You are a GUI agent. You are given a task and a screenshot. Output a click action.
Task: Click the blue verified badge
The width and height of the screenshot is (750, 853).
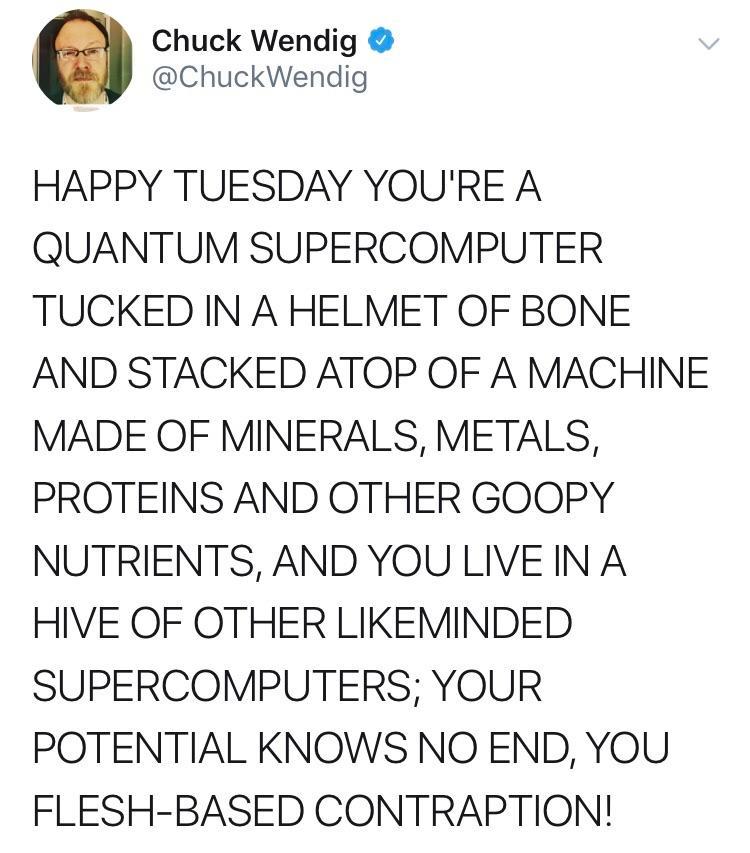tap(380, 41)
